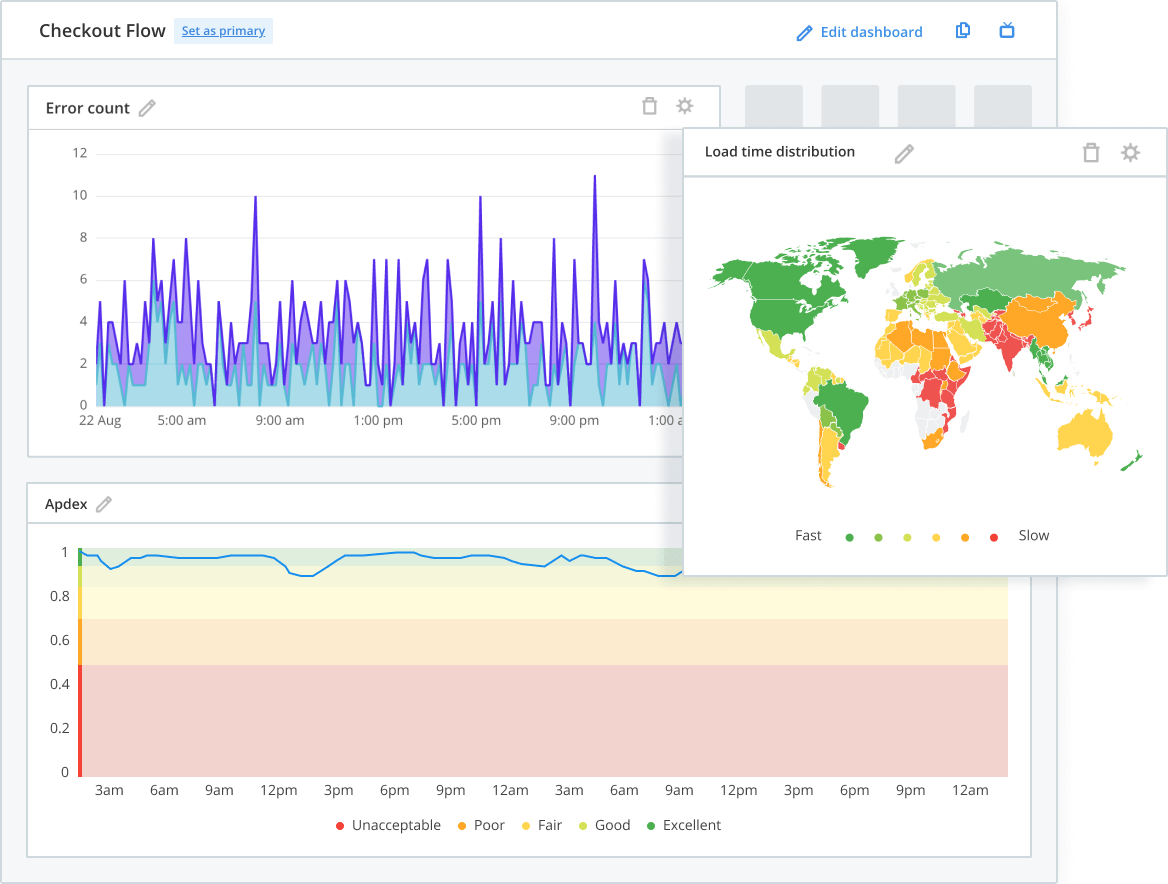Open Error count widget settings gear

685,105
